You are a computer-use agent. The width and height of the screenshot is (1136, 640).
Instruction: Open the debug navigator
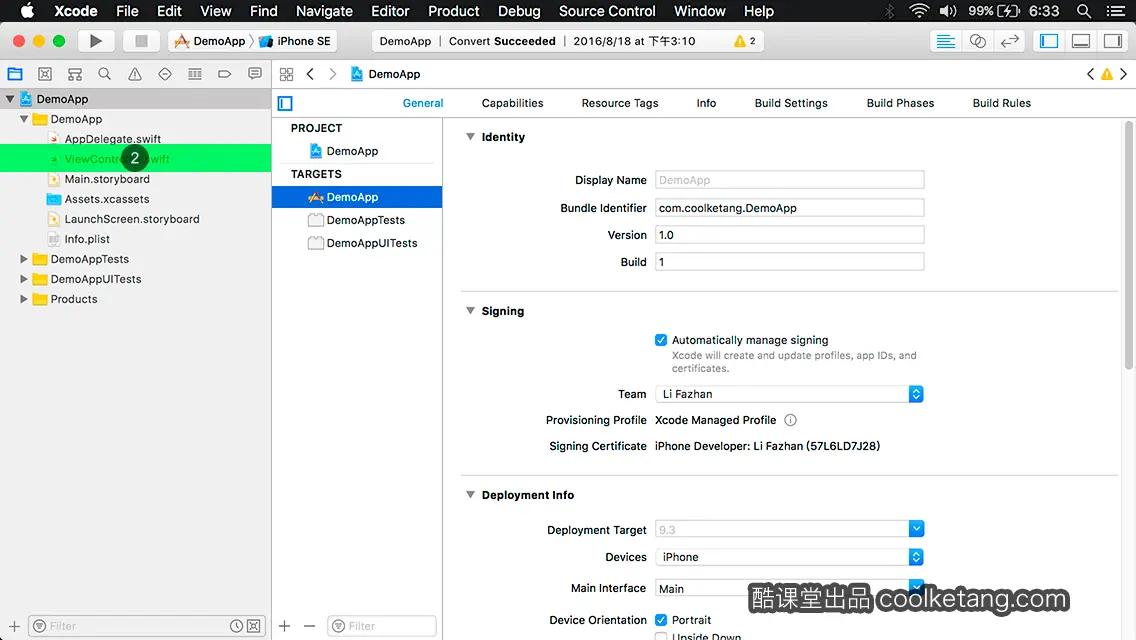click(195, 74)
